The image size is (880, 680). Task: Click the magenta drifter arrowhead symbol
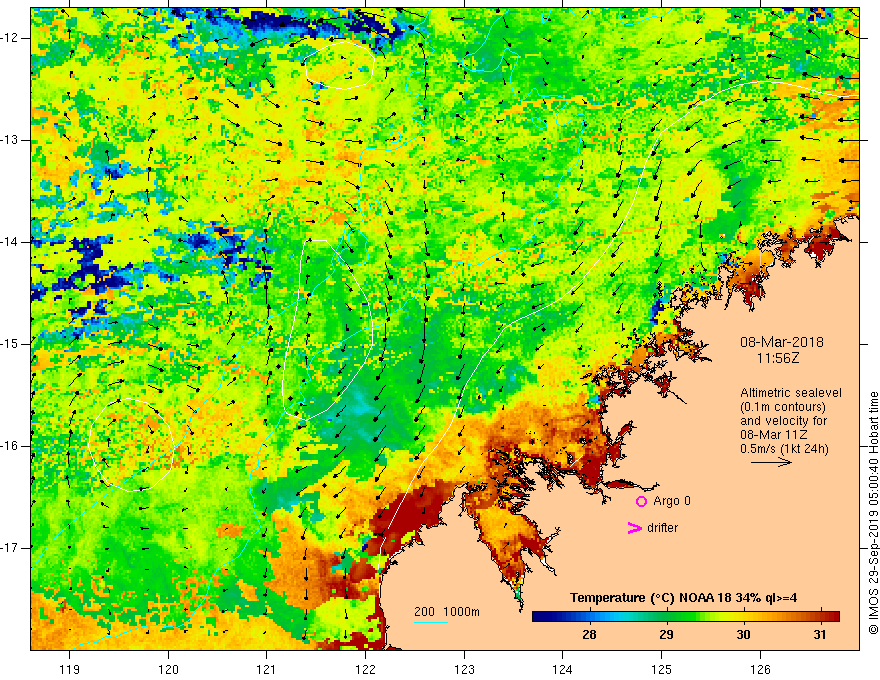click(x=634, y=528)
